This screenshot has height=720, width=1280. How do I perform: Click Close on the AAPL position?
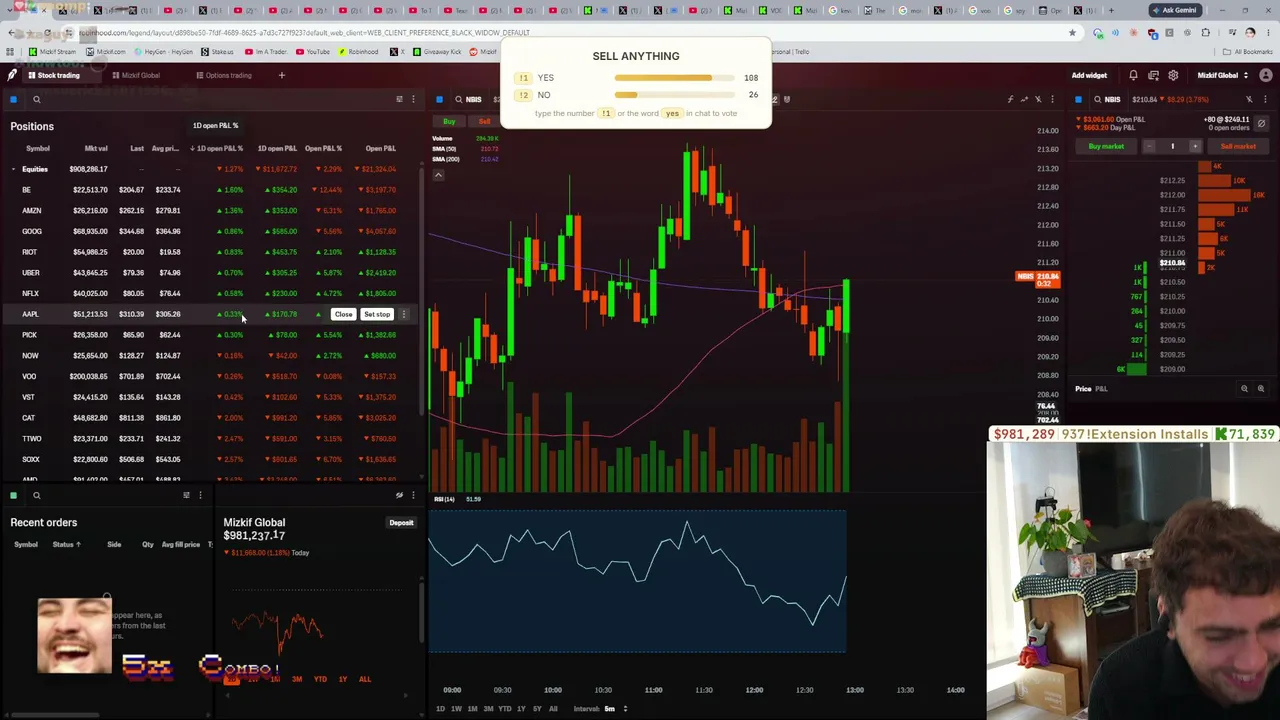pos(343,314)
